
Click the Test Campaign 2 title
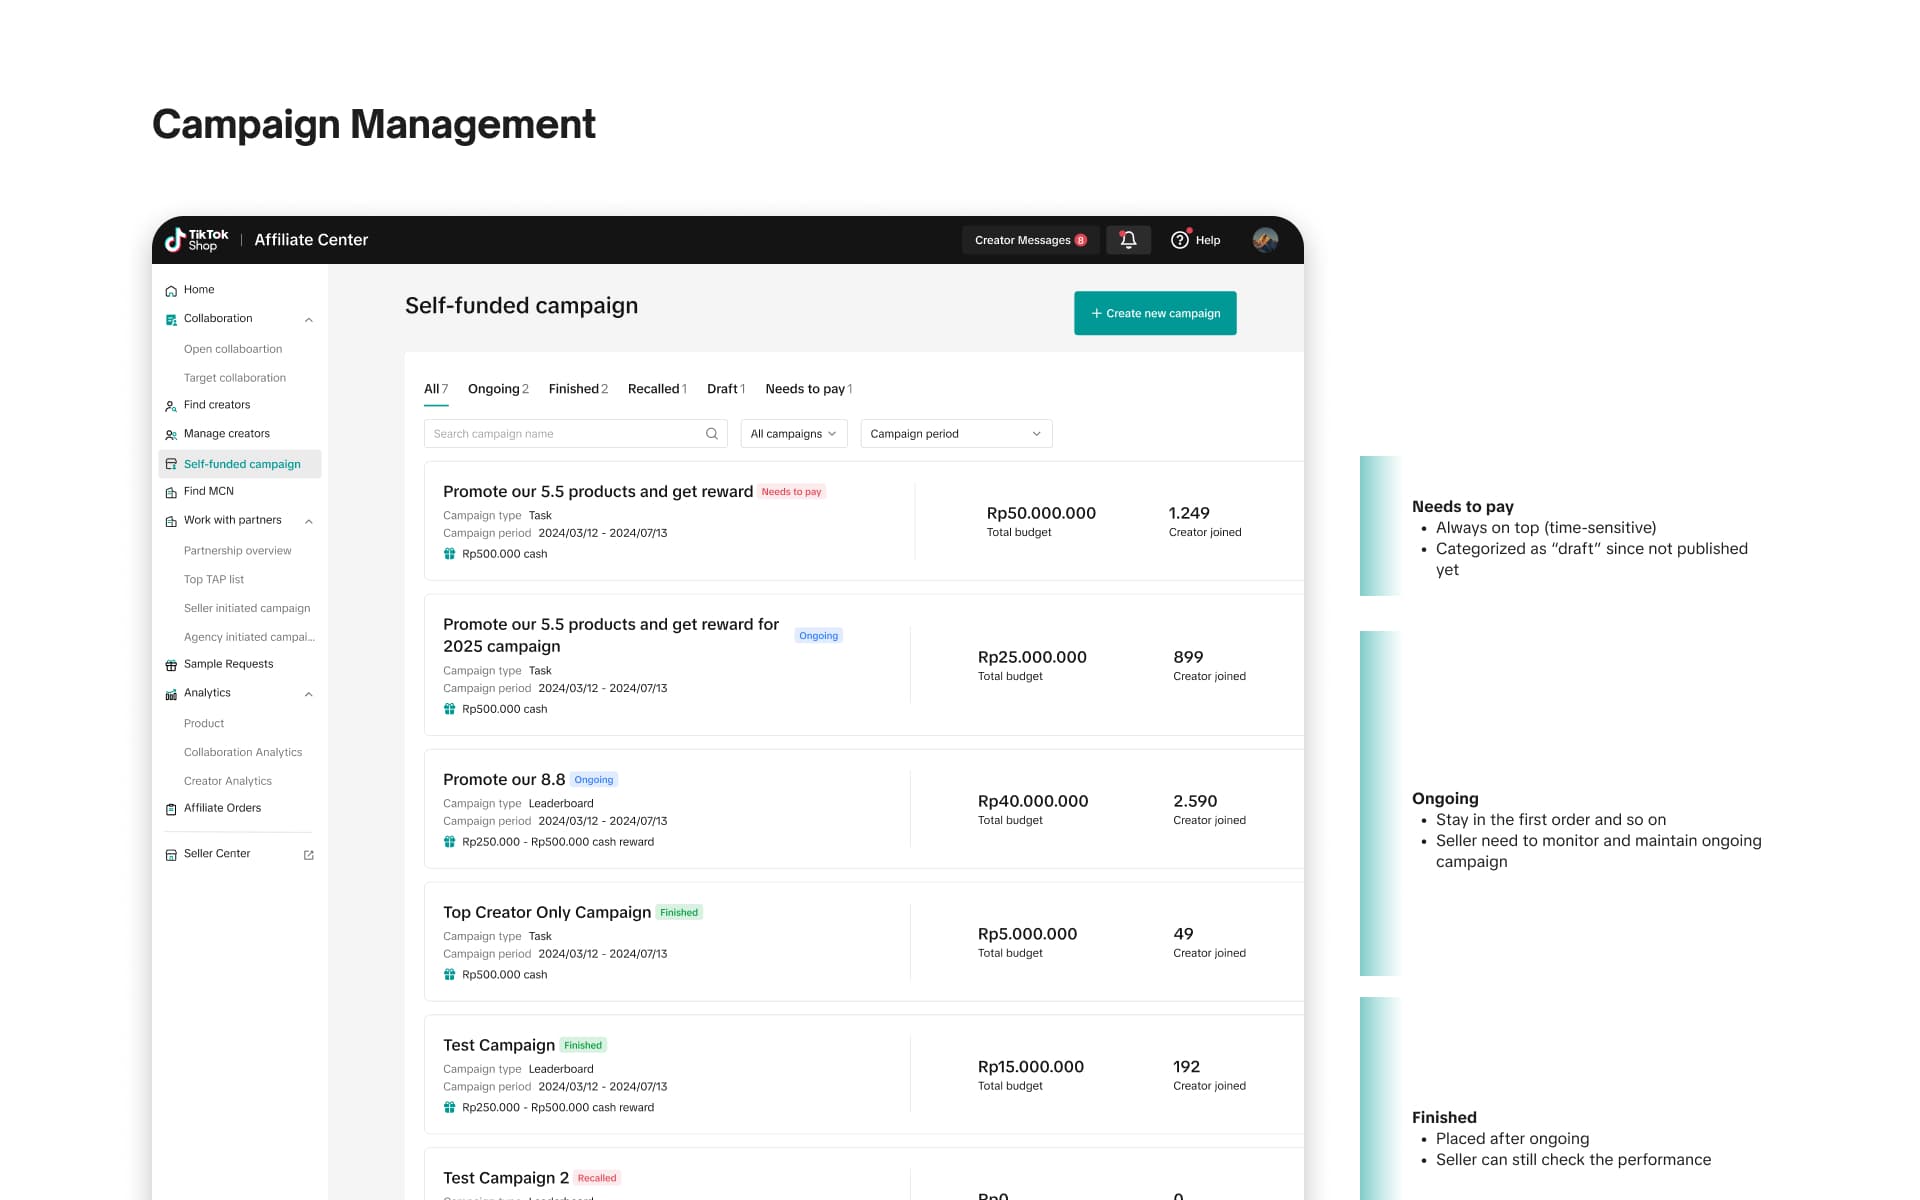(506, 1178)
